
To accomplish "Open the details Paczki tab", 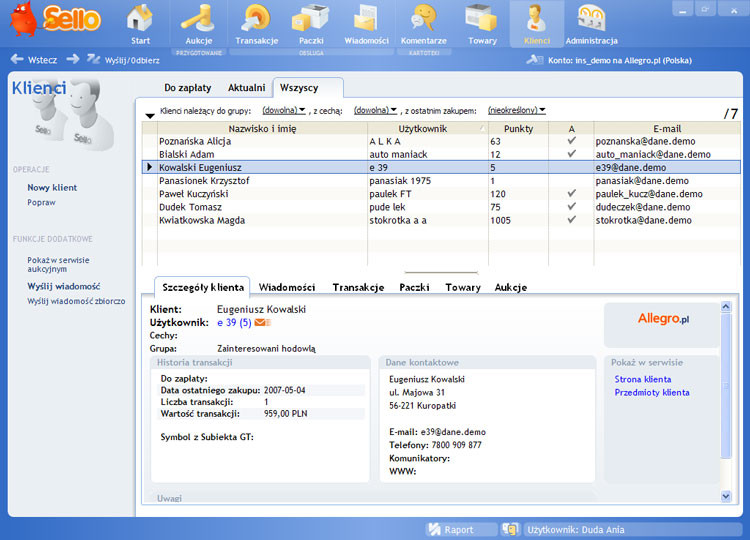I will coord(414,287).
